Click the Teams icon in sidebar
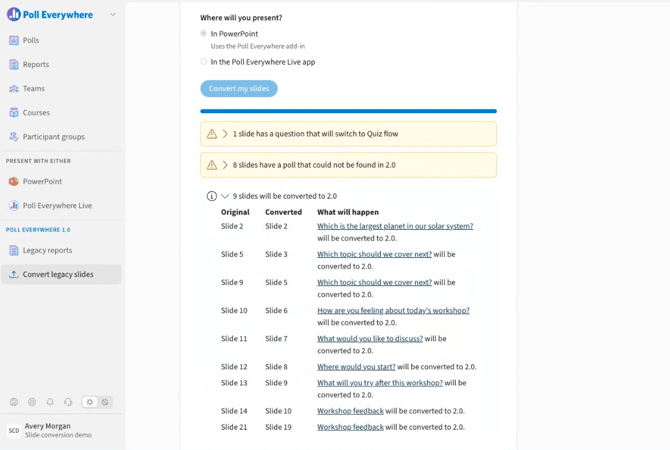Screen dimensions: 670x450 [x=14, y=88]
